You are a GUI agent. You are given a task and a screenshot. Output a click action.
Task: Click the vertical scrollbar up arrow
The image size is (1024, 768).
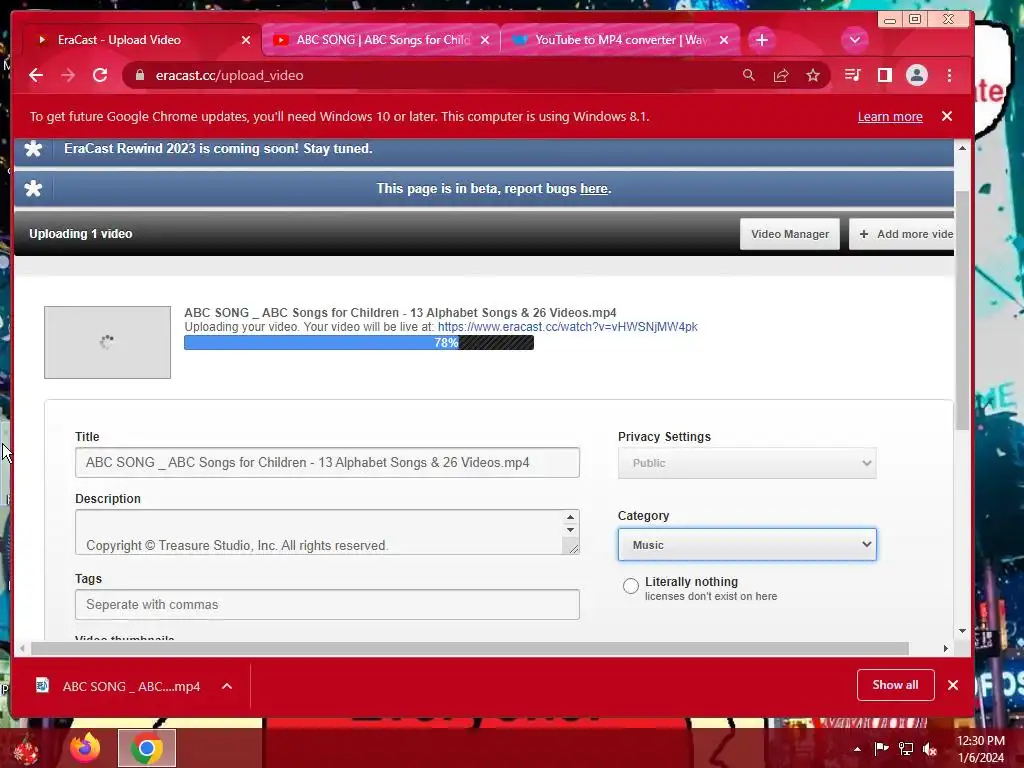[962, 148]
